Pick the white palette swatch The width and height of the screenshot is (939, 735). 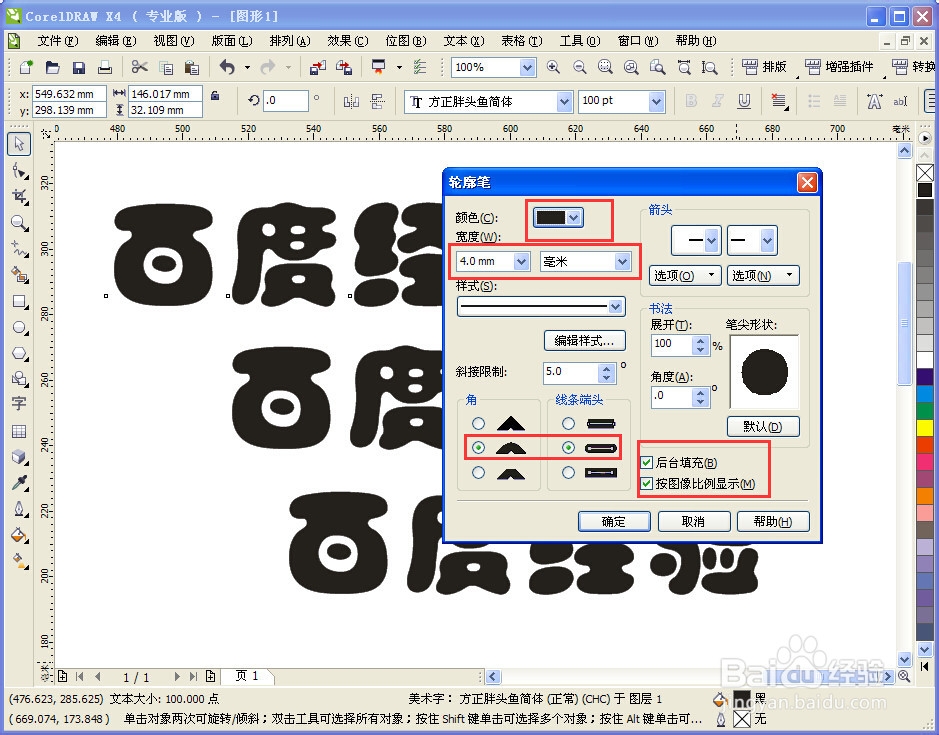pyautogui.click(x=925, y=360)
